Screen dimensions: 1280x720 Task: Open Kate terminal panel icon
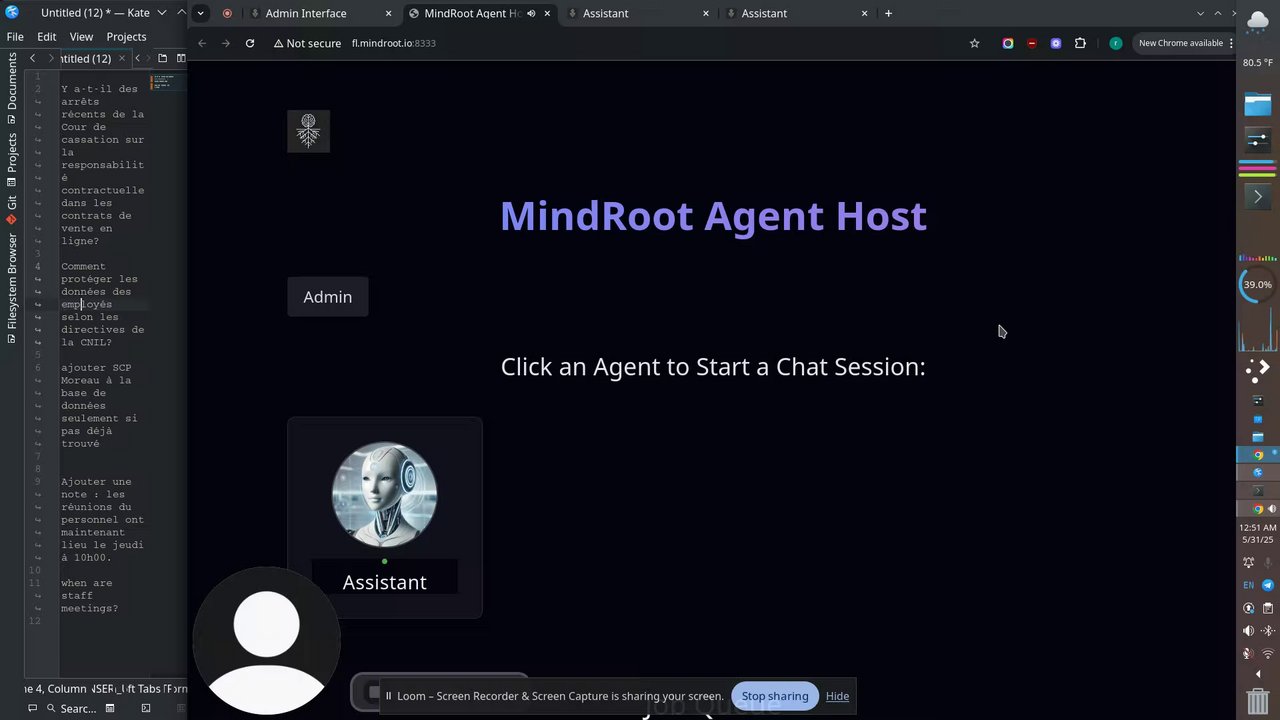tap(146, 708)
